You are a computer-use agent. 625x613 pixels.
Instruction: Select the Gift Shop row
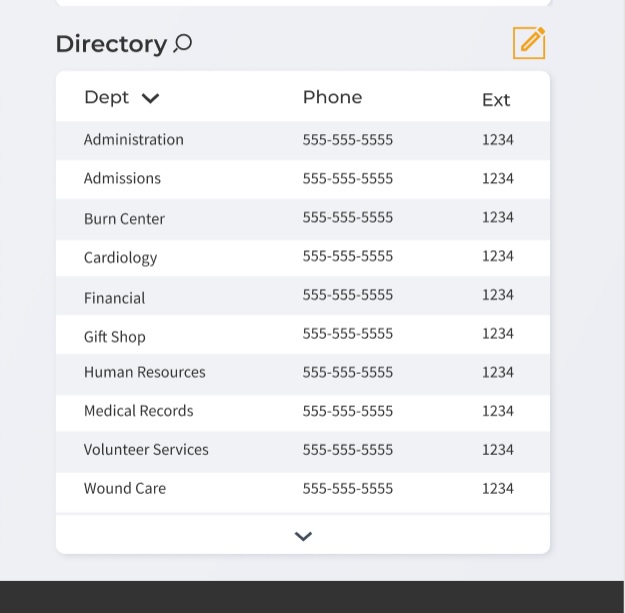[114, 336]
